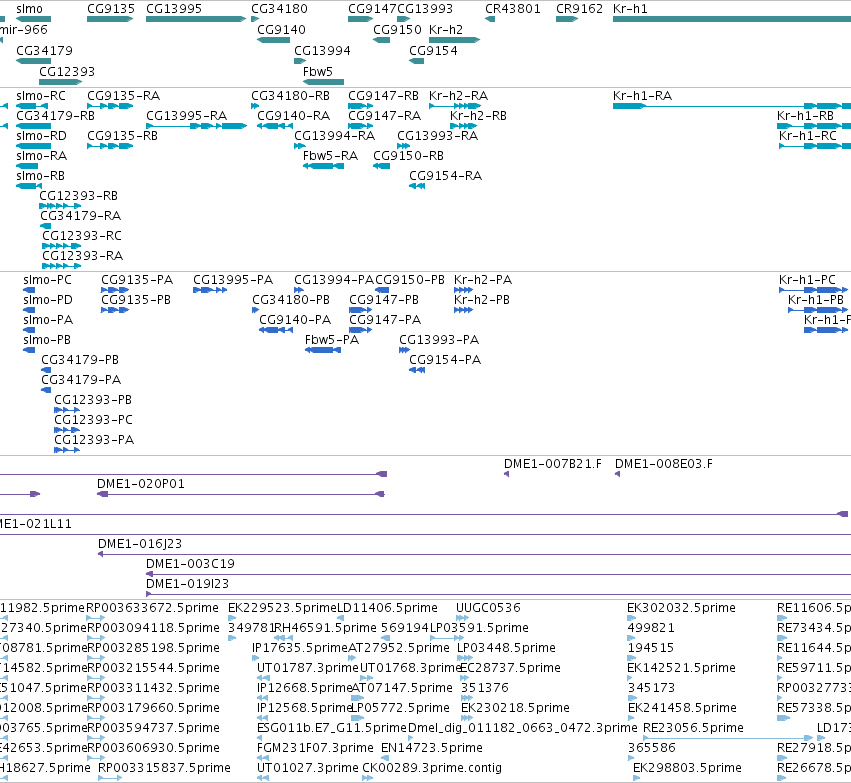Click EST EK298803.5prime

pos(687,768)
